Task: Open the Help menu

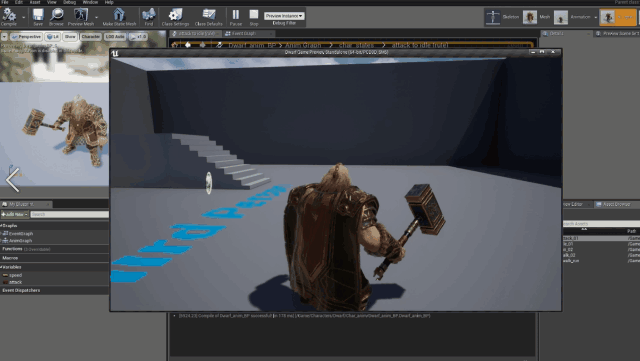Action: click(x=109, y=2)
